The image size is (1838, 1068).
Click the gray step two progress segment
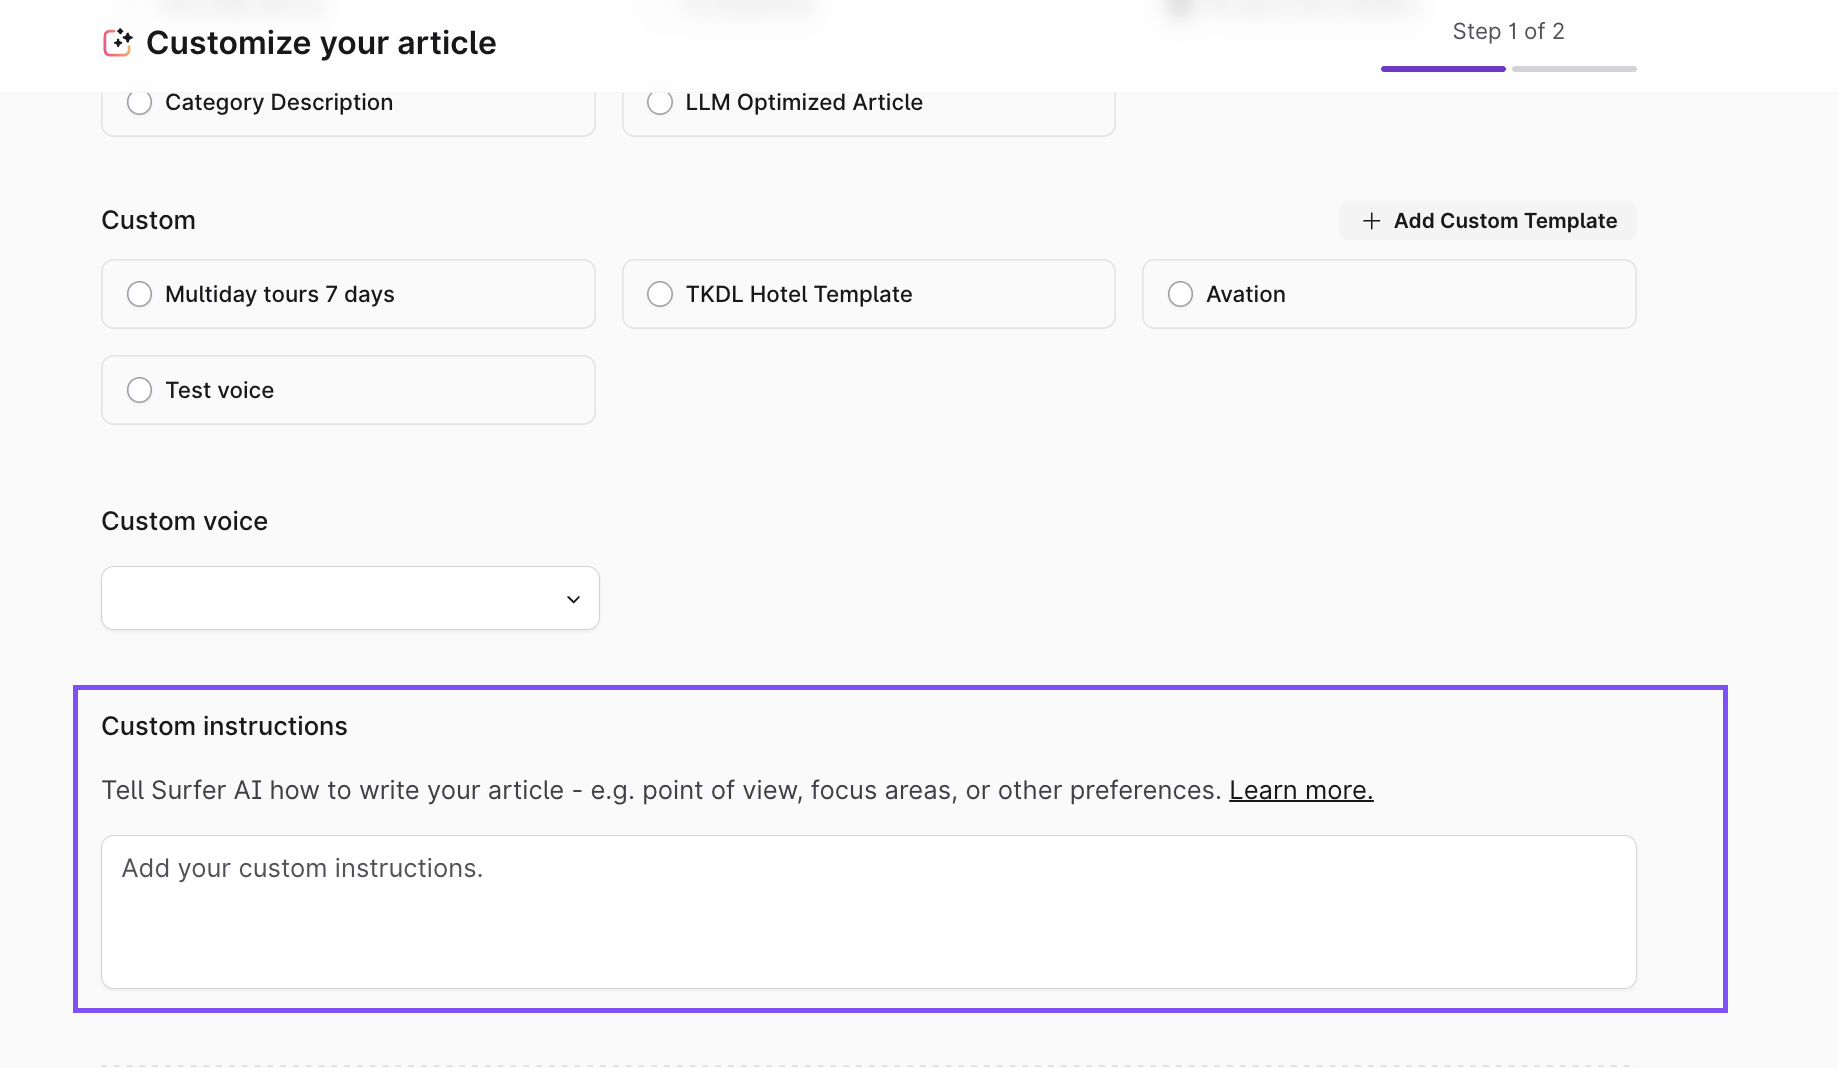pos(1574,69)
